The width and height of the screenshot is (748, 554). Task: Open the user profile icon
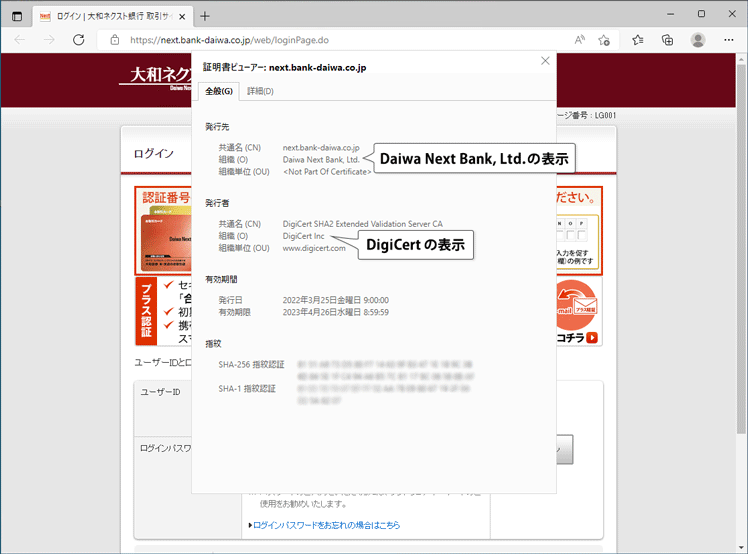698,40
